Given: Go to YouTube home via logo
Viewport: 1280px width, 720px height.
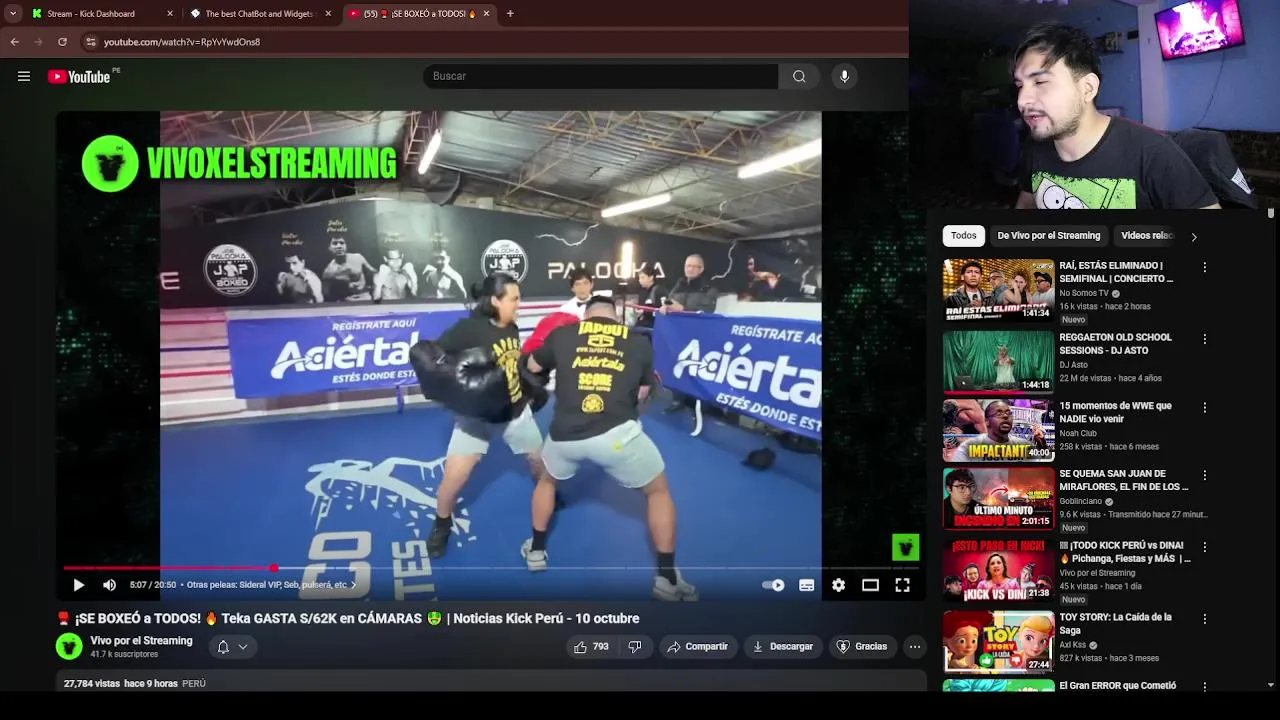Looking at the screenshot, I should pos(79,76).
